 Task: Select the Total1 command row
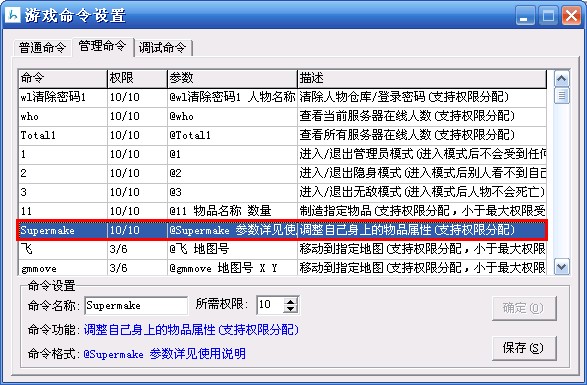coord(282,136)
